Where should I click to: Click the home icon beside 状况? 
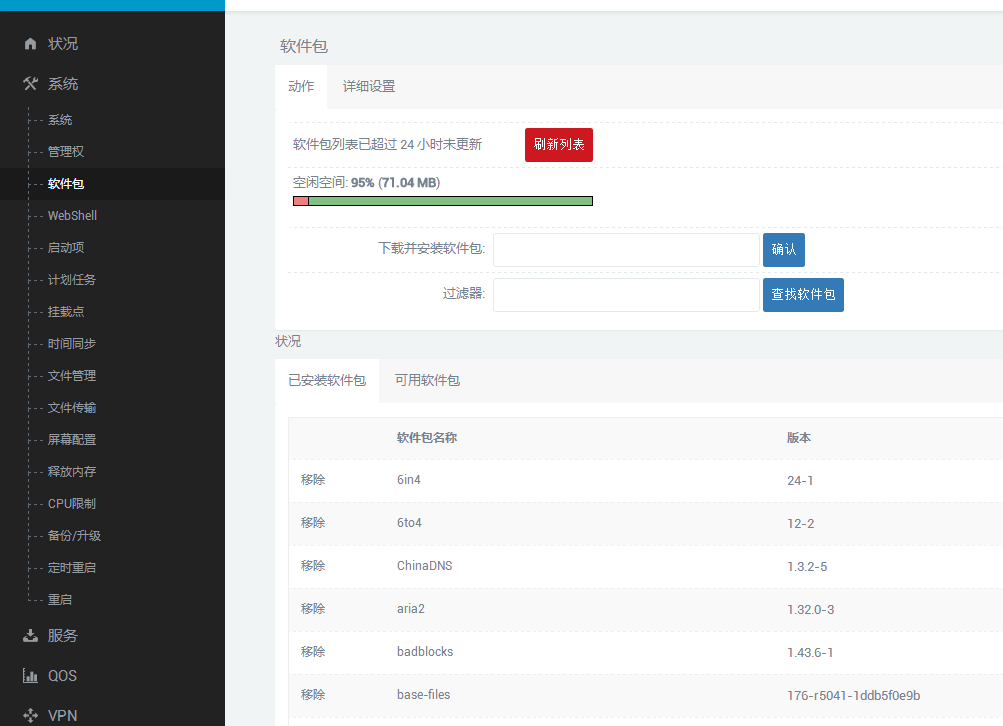point(30,44)
